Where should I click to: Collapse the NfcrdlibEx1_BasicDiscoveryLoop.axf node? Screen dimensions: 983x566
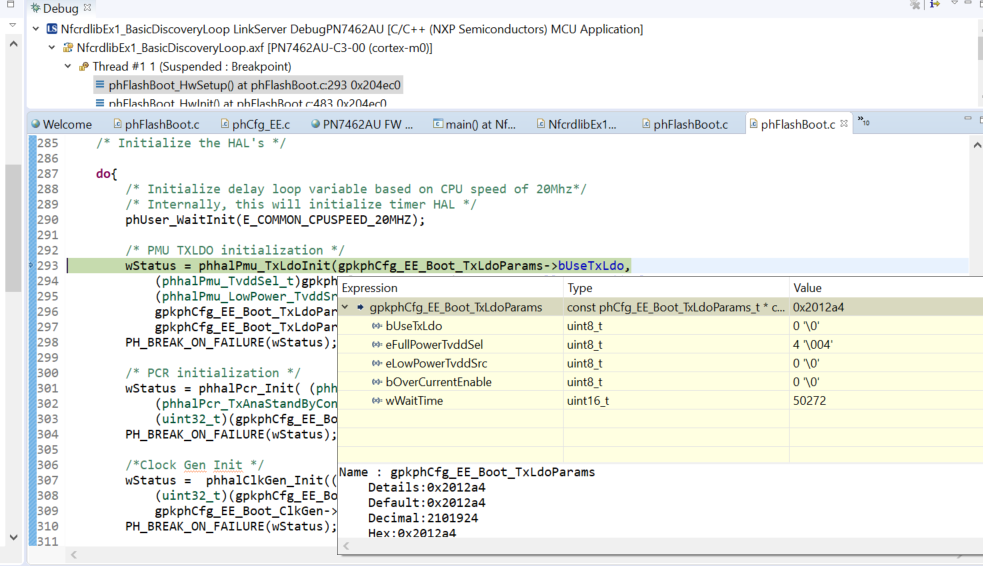point(52,48)
